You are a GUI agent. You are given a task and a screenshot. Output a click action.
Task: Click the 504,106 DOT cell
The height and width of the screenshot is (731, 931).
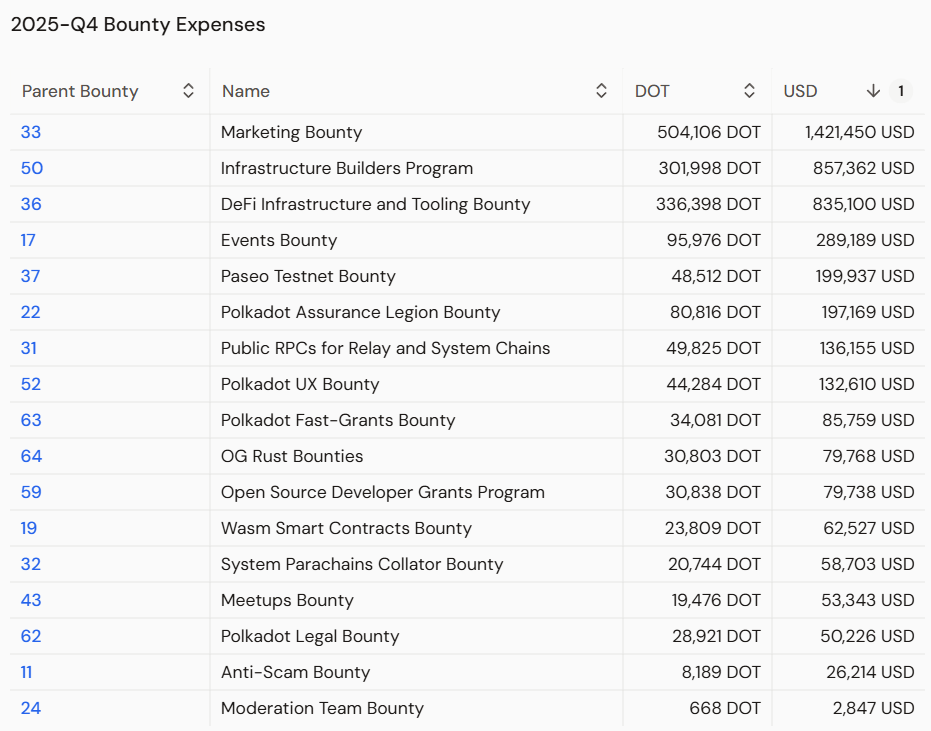[709, 132]
